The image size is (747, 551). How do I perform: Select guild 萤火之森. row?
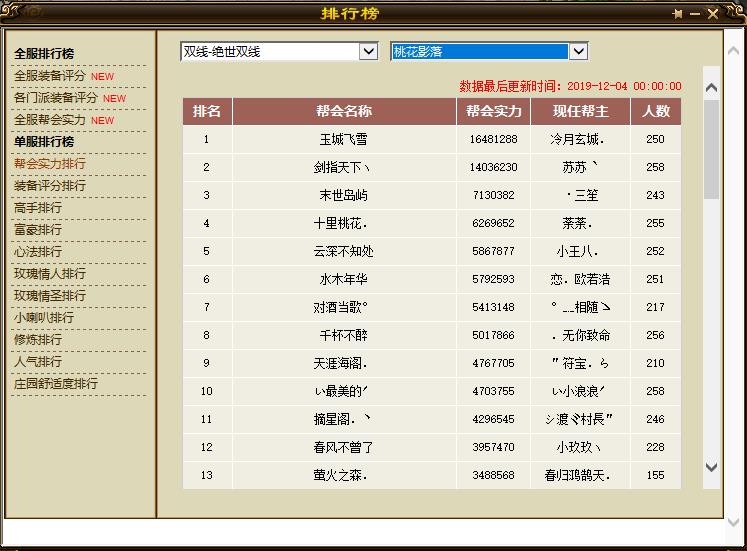tap(432, 475)
